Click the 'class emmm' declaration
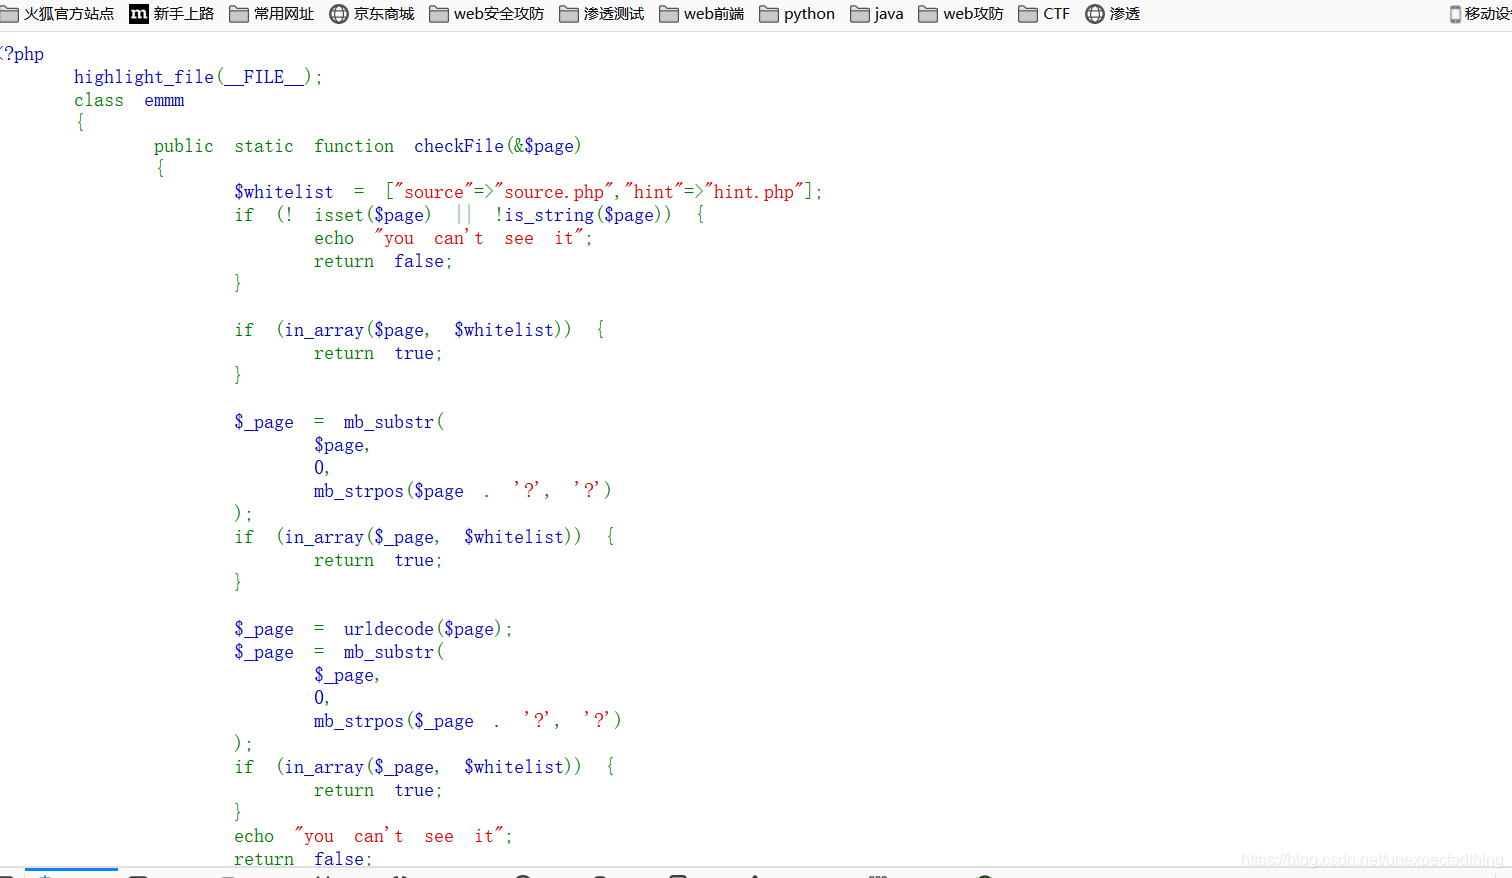The image size is (1512, 878). pos(129,100)
